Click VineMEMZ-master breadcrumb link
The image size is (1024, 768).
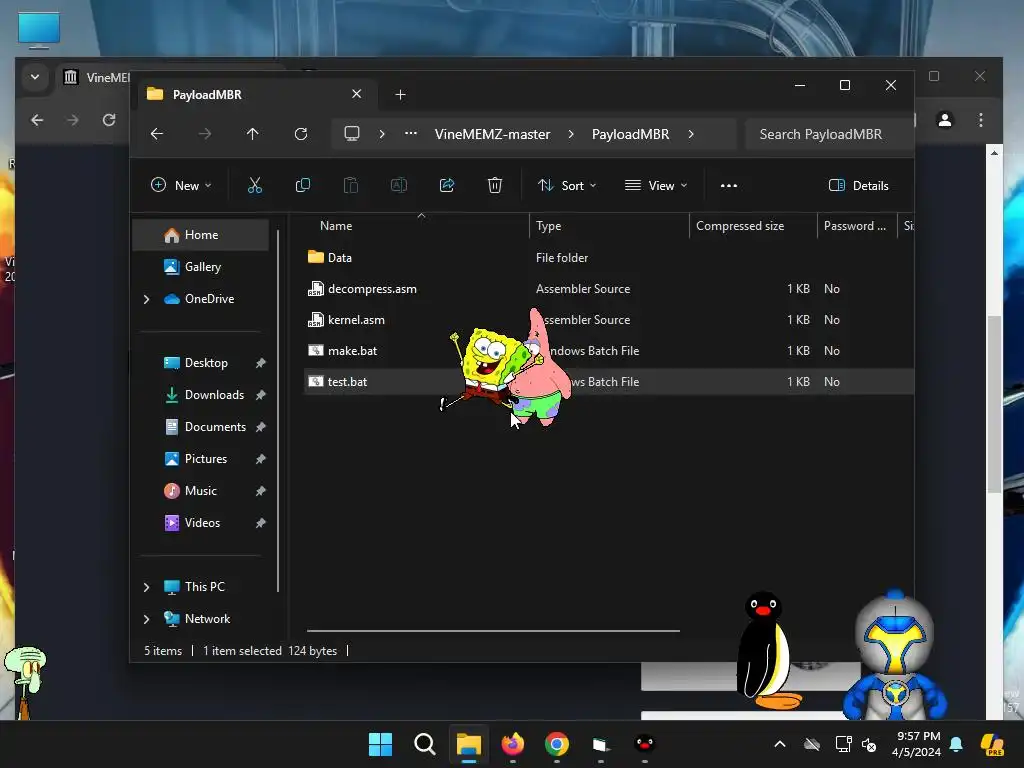[492, 134]
